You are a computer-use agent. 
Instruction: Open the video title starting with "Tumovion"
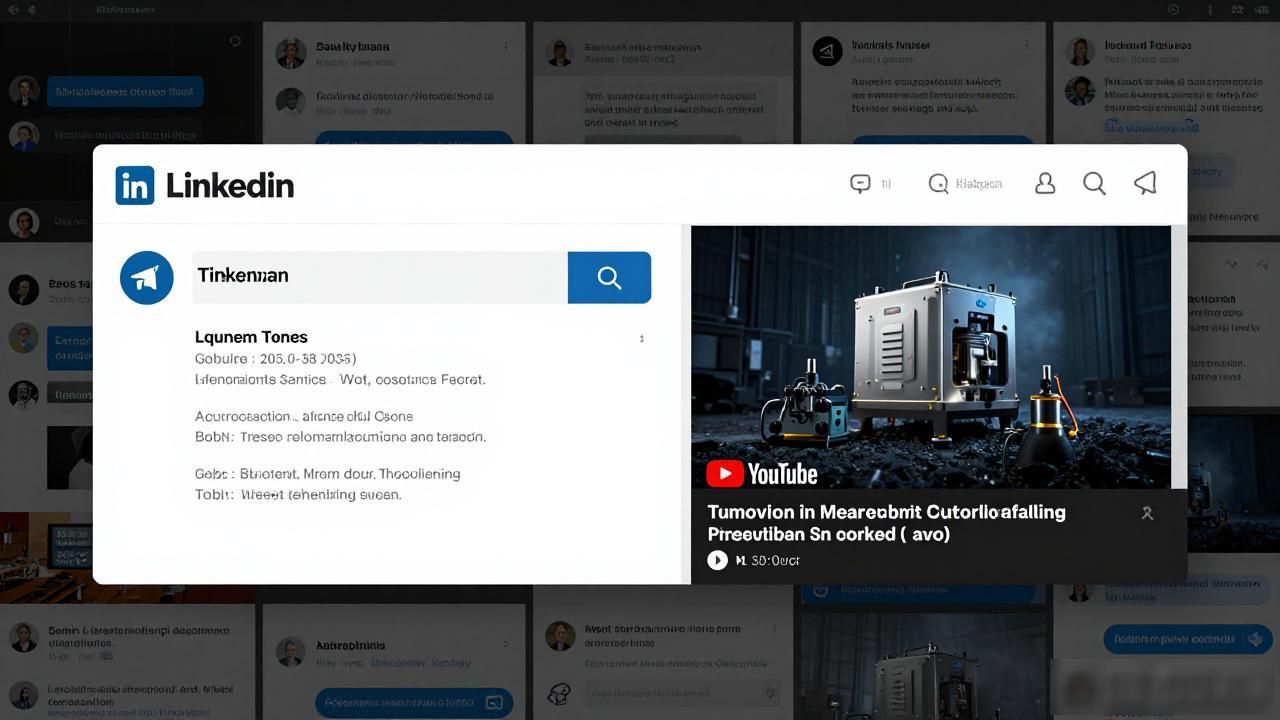coord(886,523)
